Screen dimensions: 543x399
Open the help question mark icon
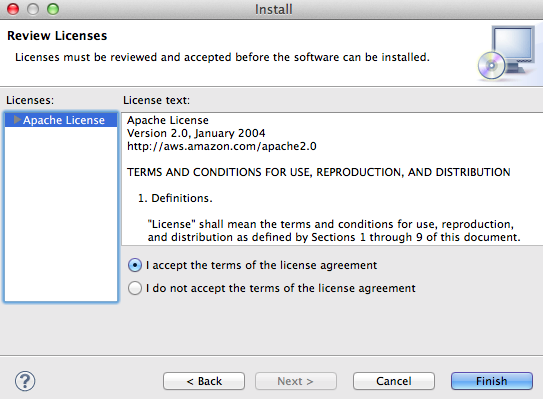click(25, 381)
